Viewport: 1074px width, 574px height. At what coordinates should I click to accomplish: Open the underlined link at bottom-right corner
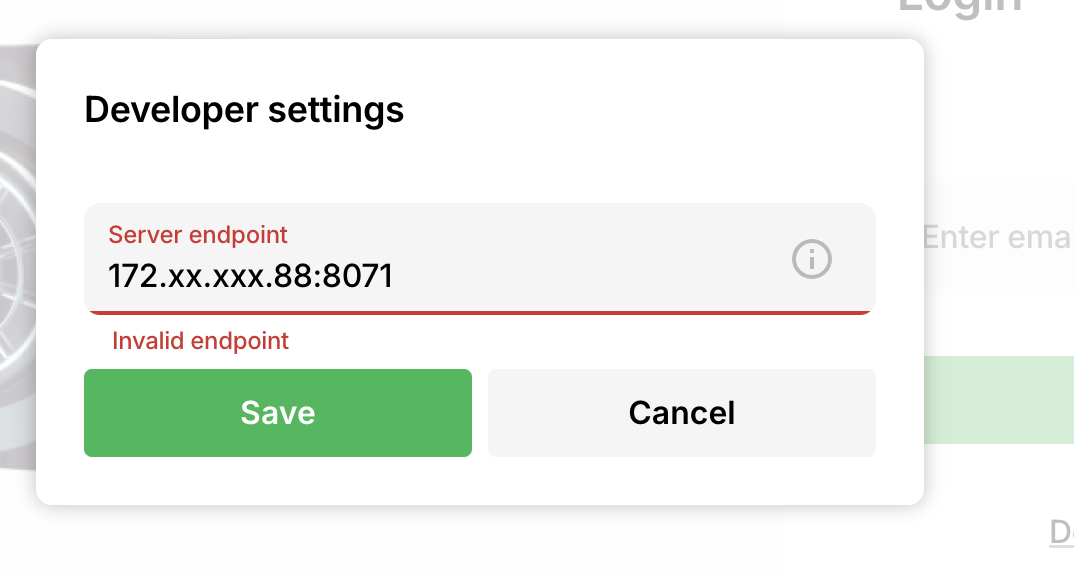click(x=1061, y=531)
